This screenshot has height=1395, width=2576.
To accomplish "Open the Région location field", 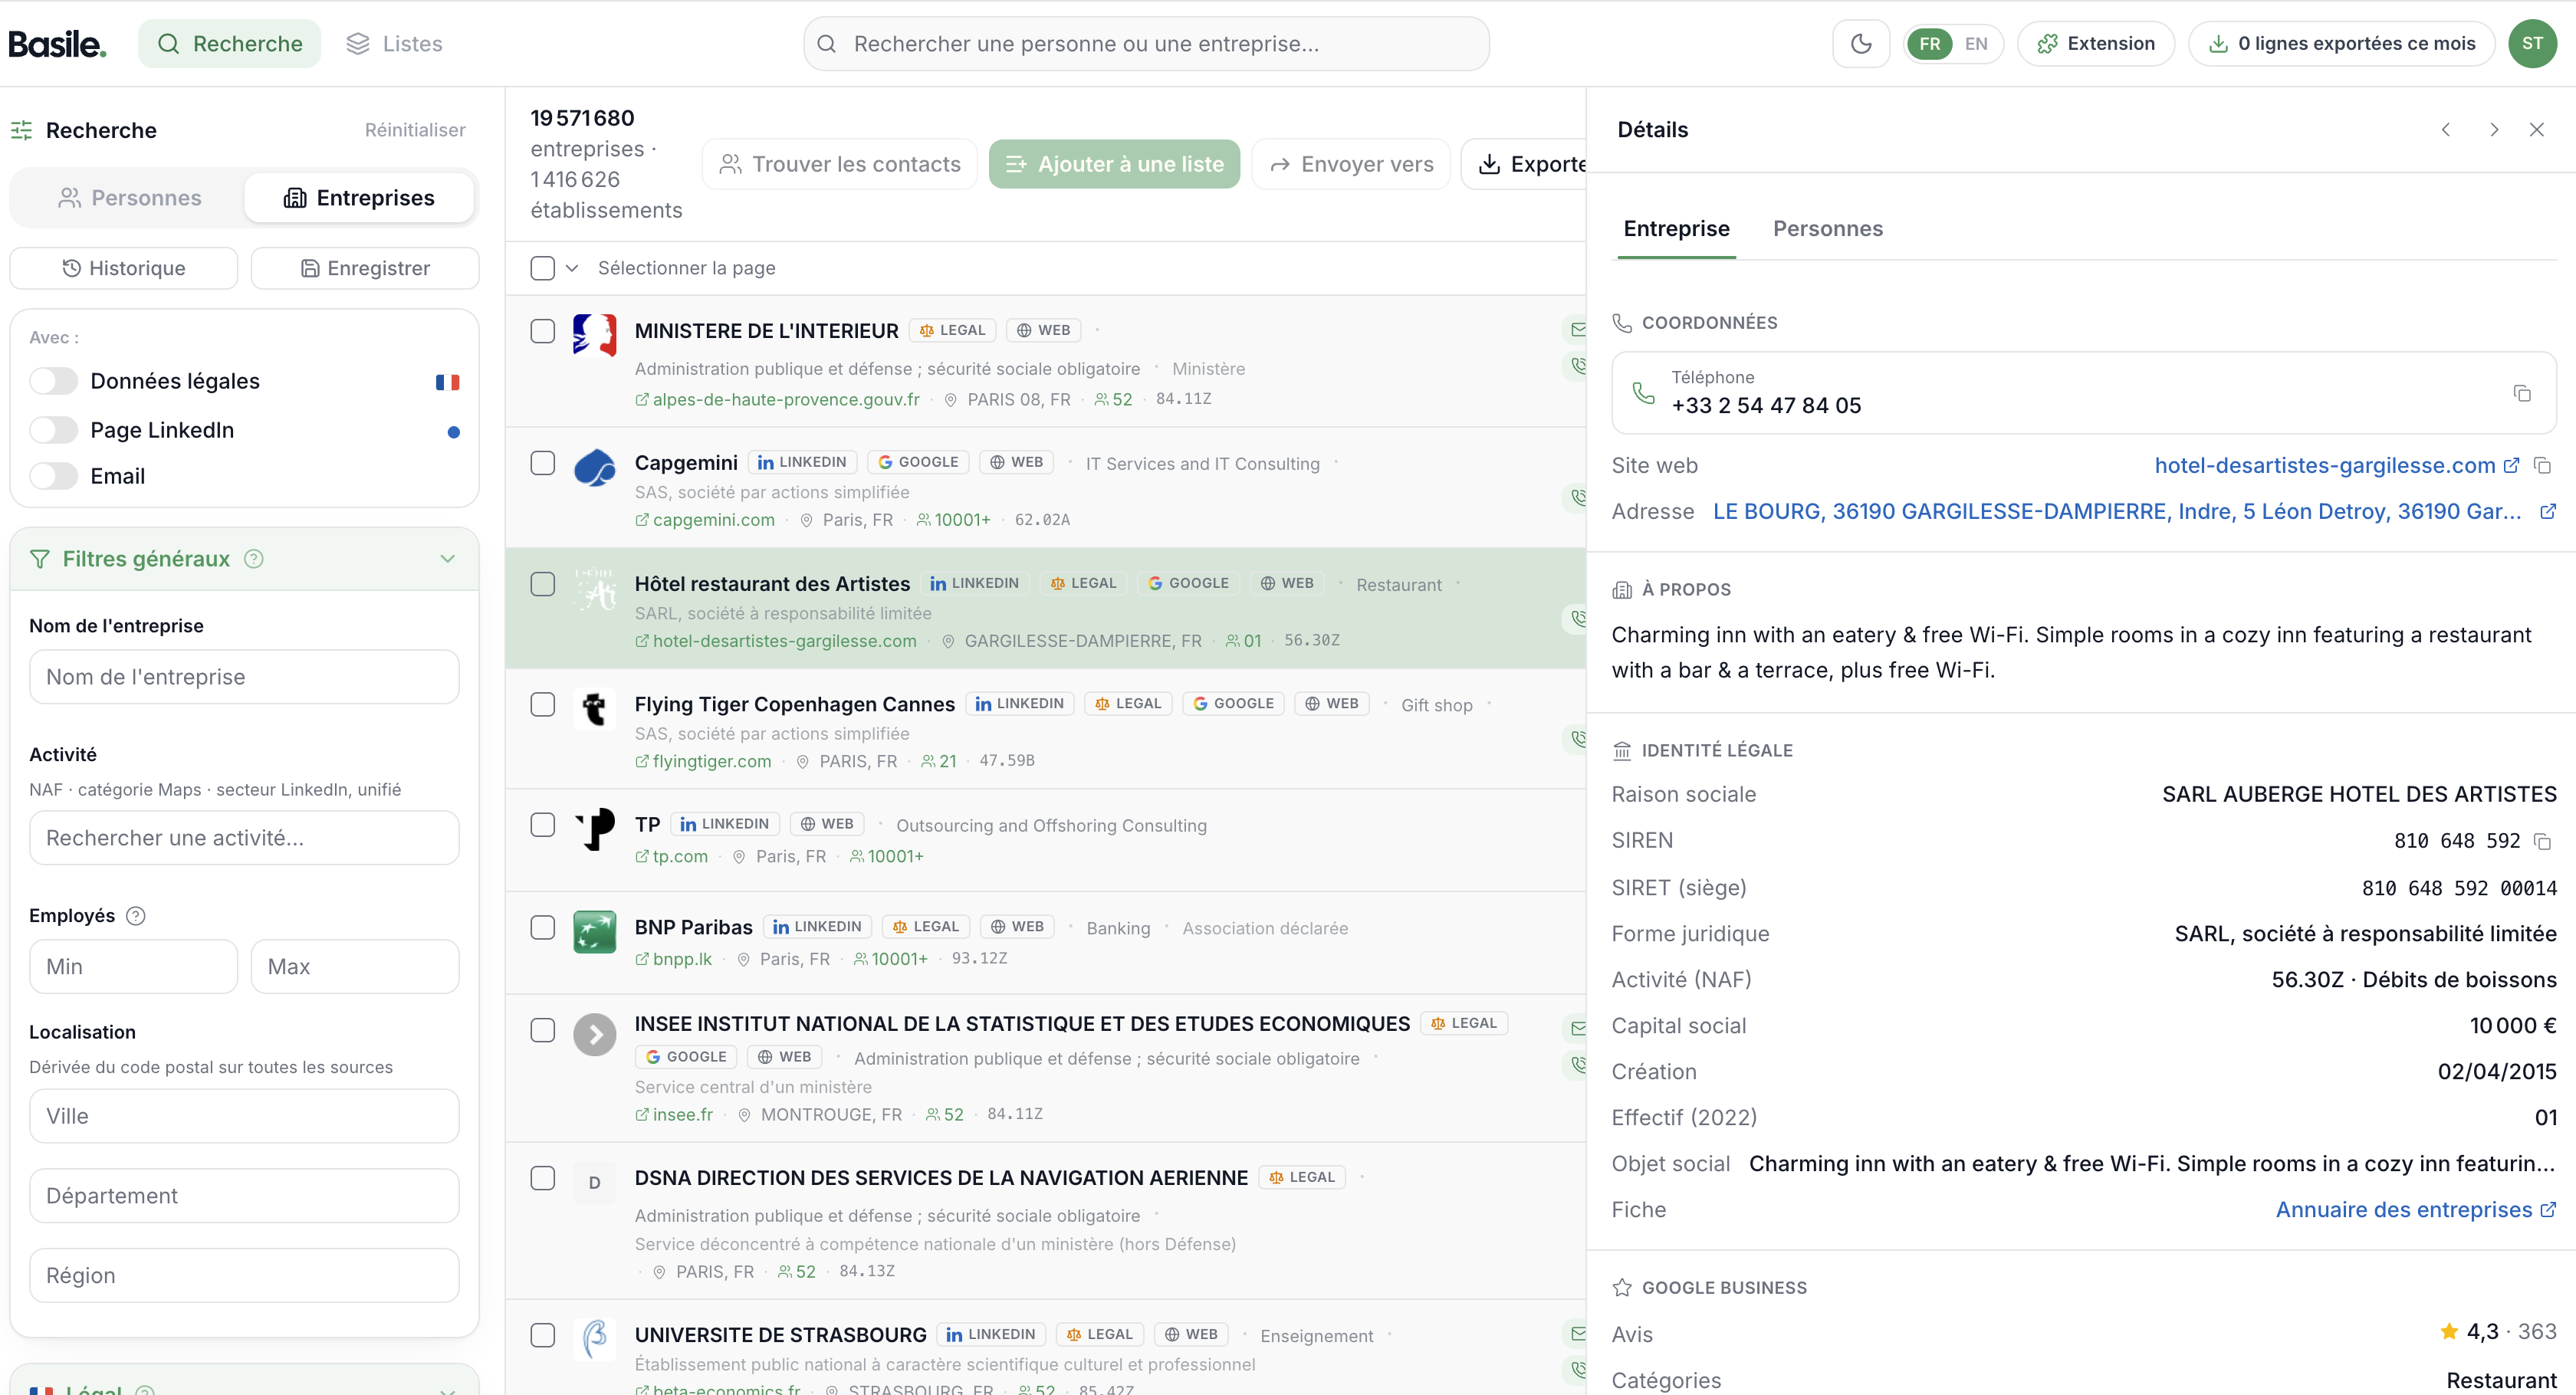I will (x=244, y=1275).
